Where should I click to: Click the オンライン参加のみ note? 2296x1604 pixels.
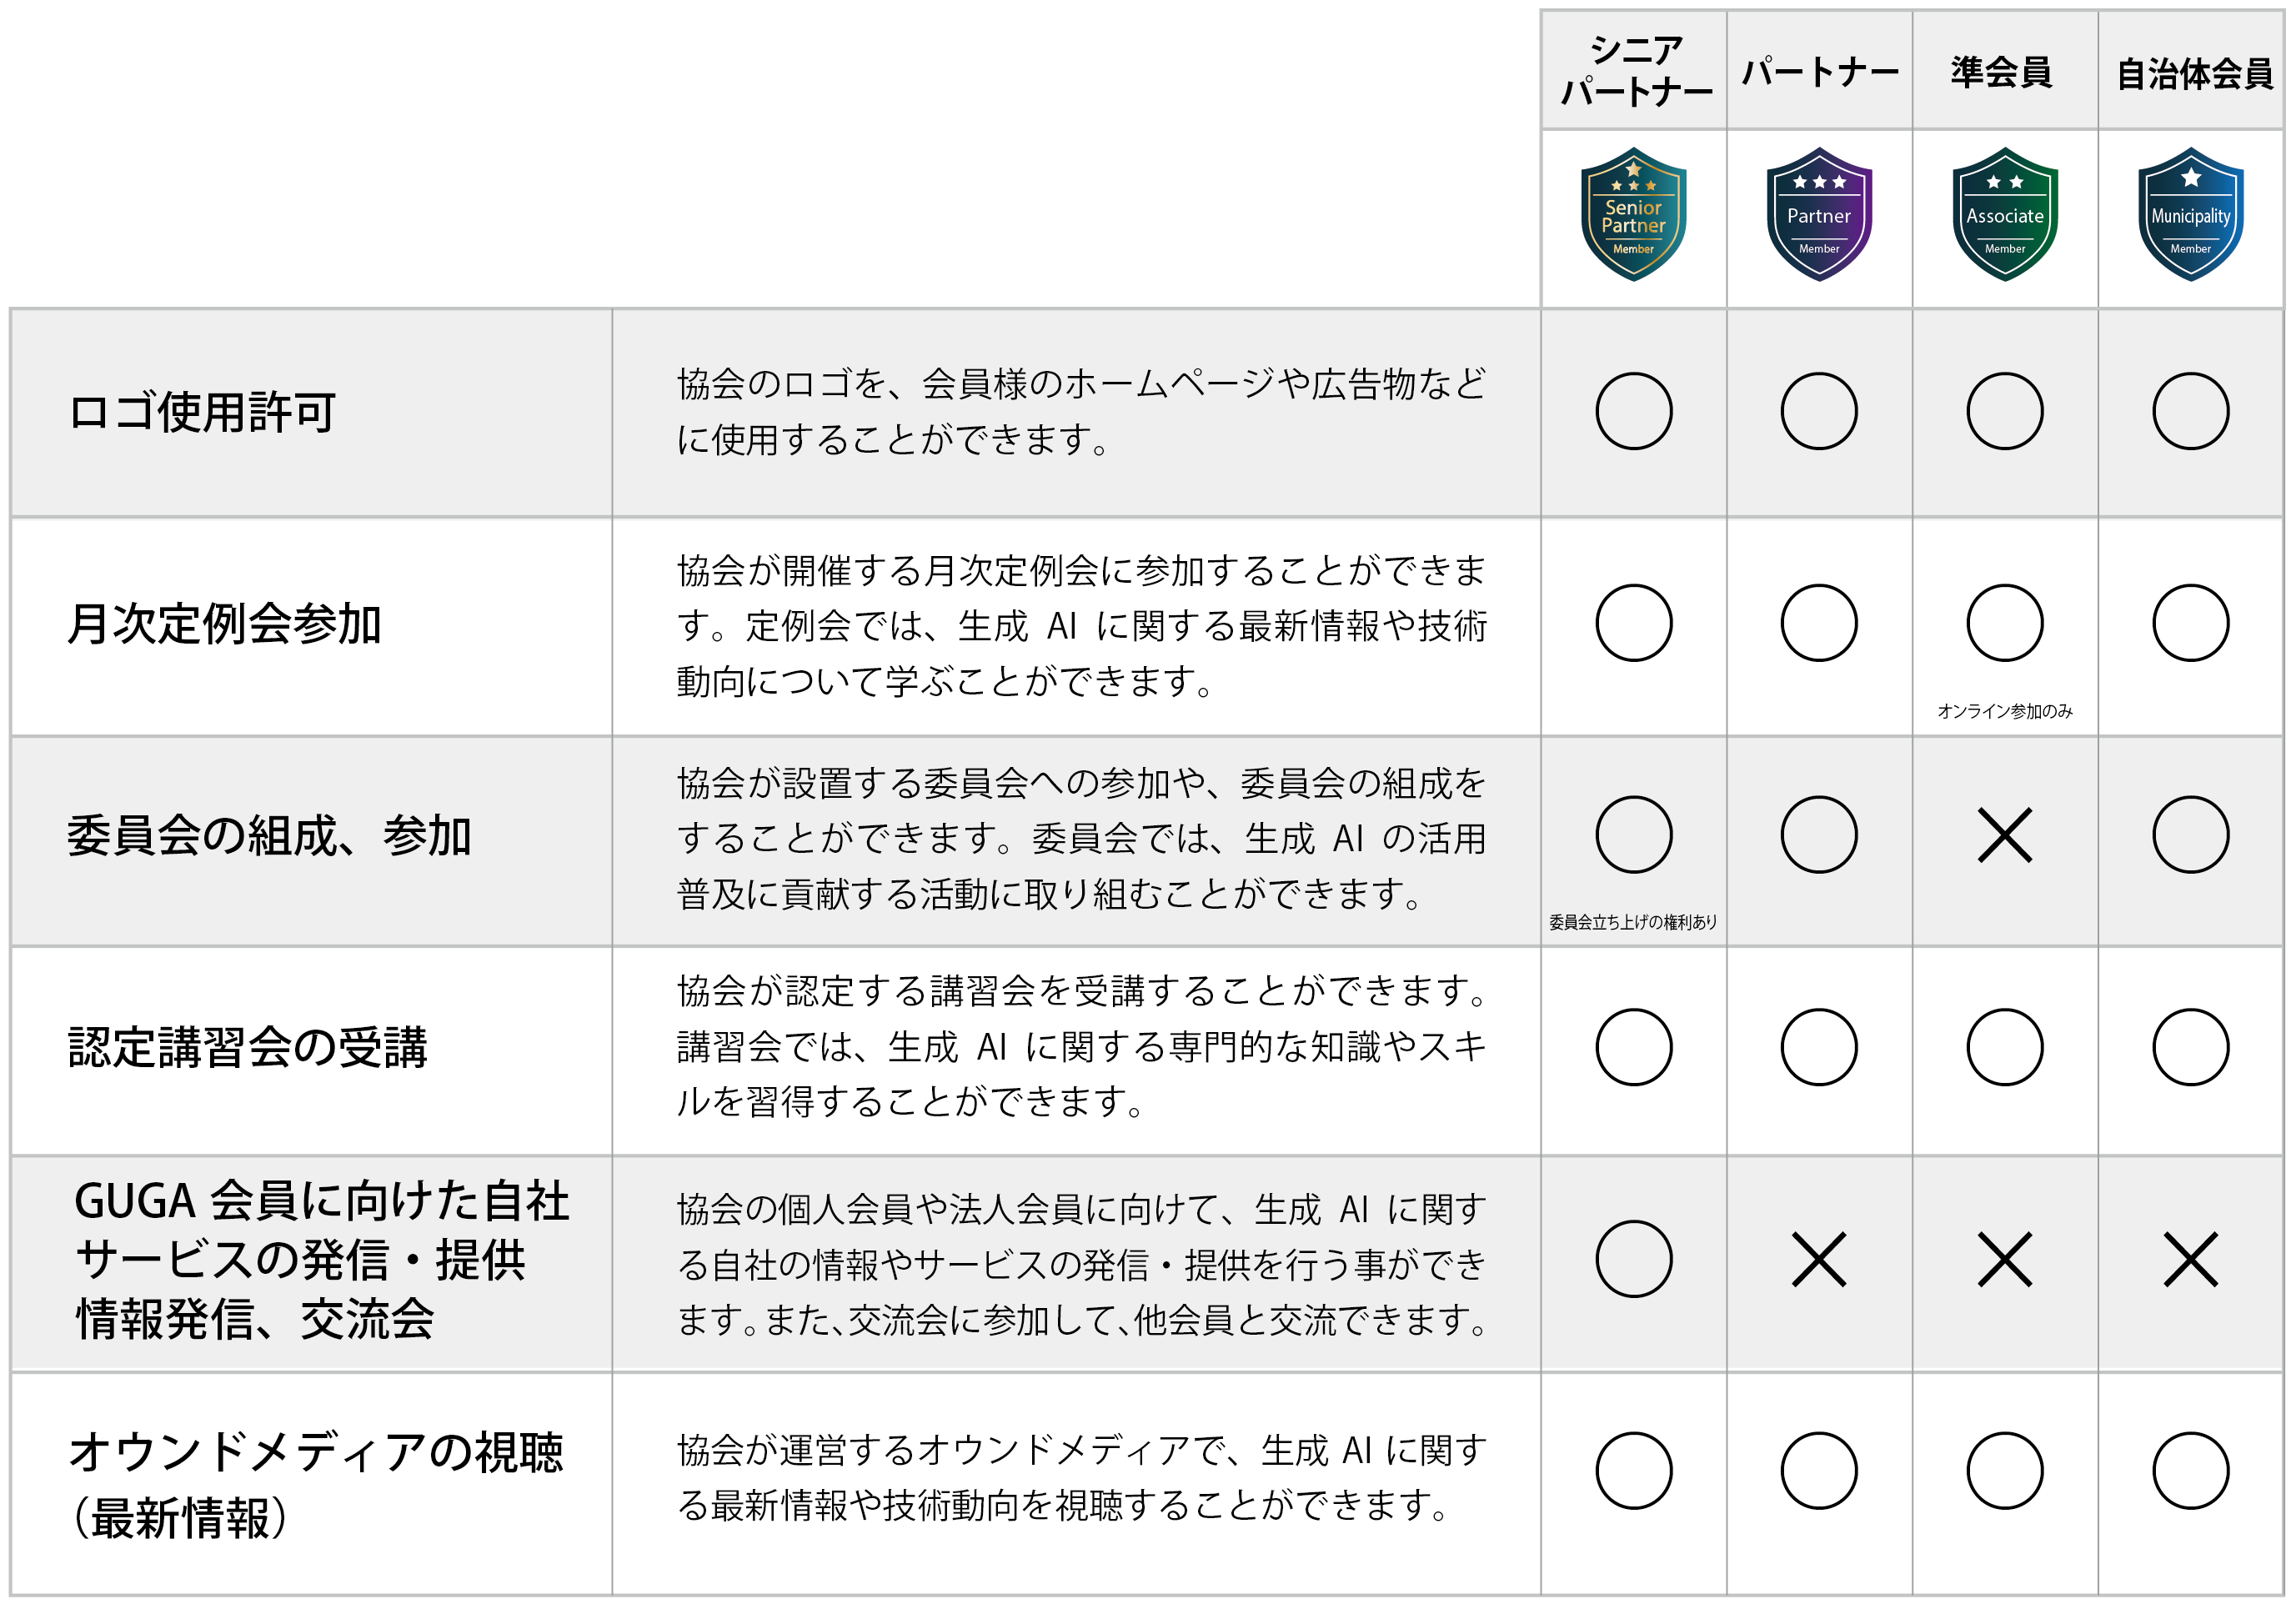click(2004, 711)
